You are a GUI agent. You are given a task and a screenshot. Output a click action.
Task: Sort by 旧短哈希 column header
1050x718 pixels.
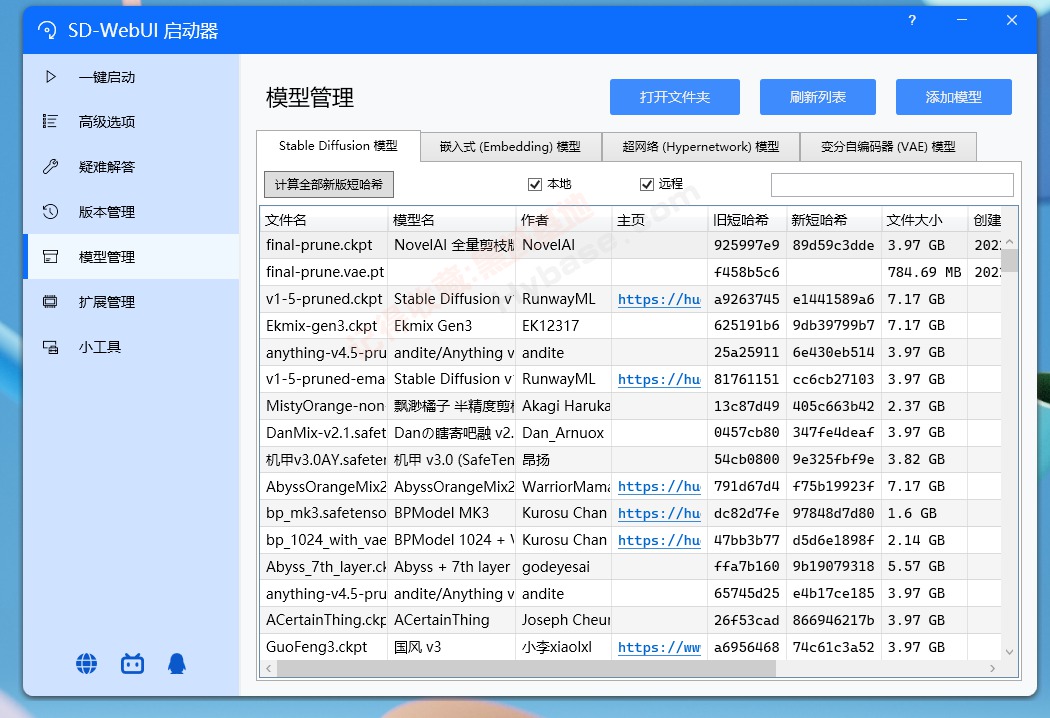click(747, 220)
